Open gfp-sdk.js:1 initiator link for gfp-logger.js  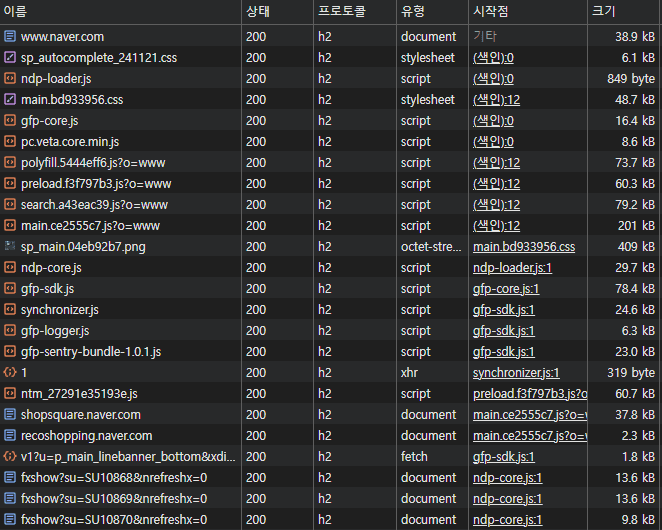point(504,331)
